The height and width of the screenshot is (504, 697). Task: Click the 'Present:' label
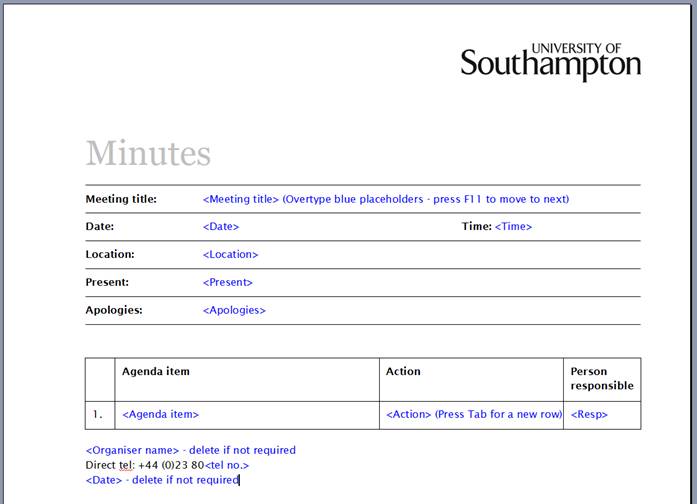point(107,282)
